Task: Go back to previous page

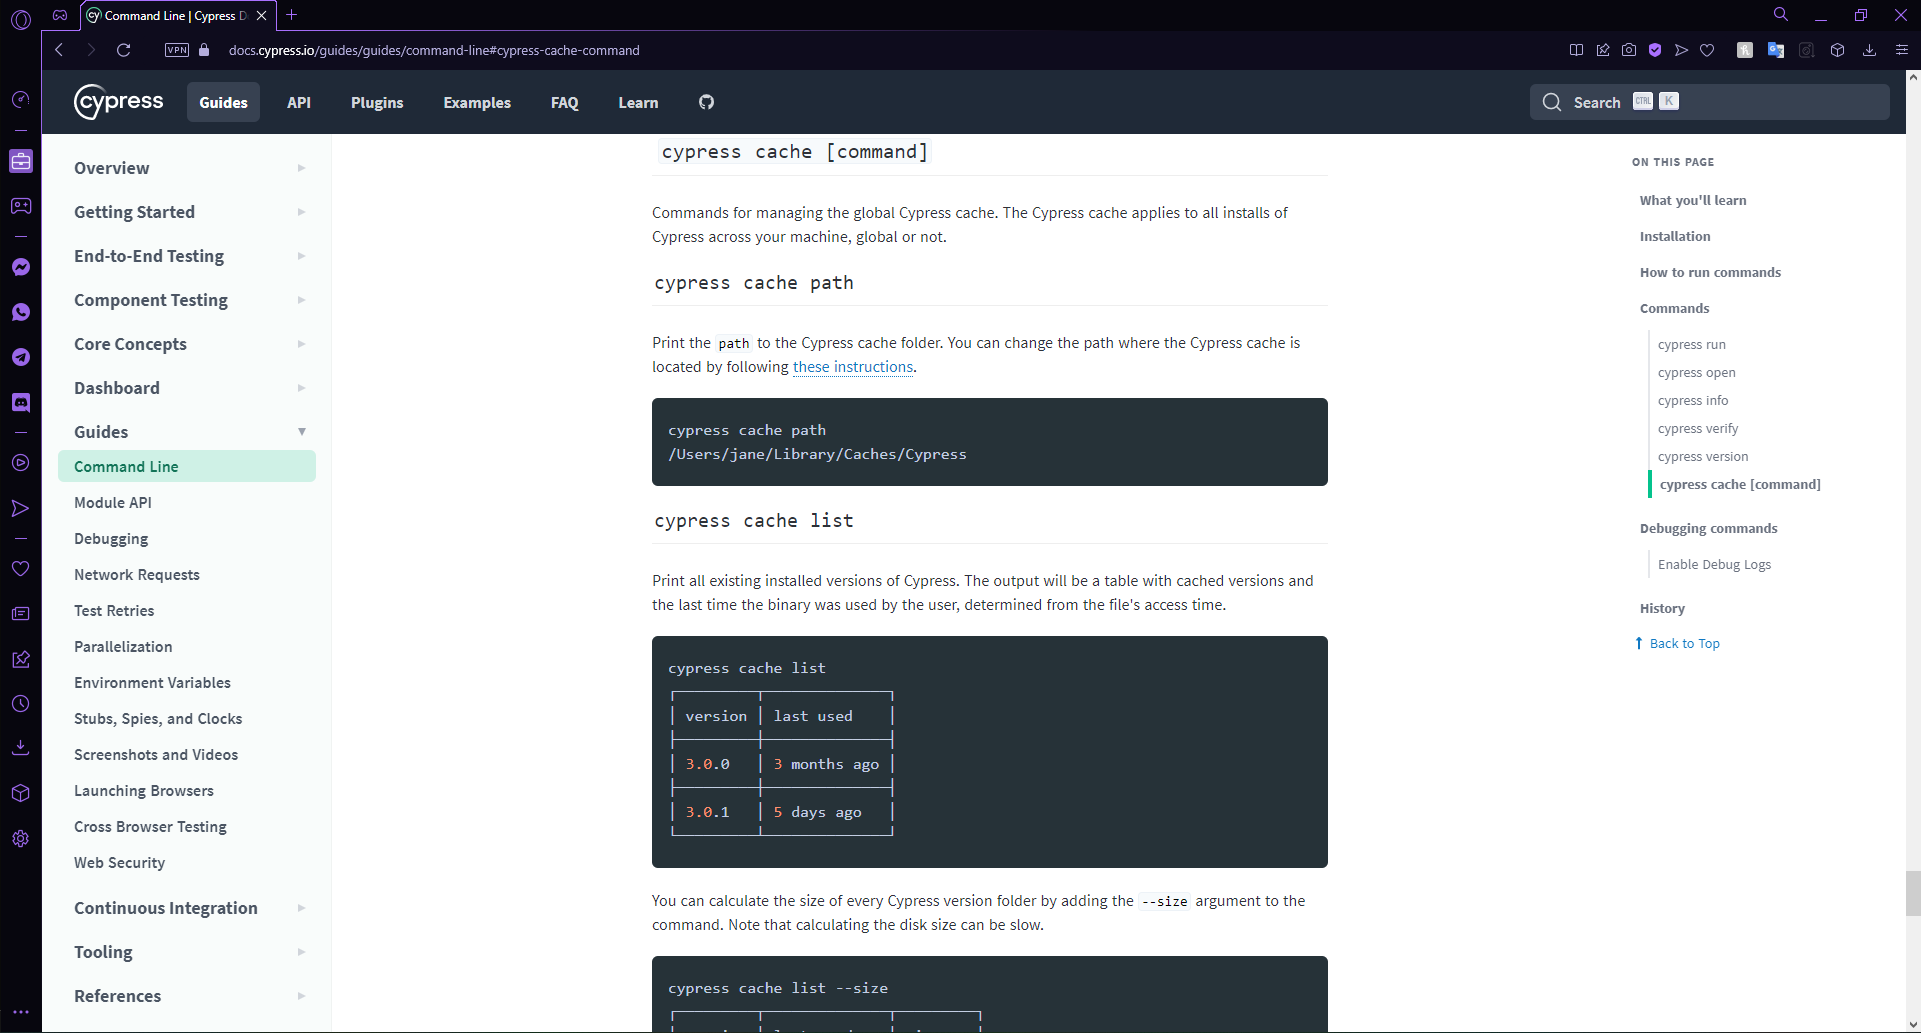Action: [x=59, y=50]
